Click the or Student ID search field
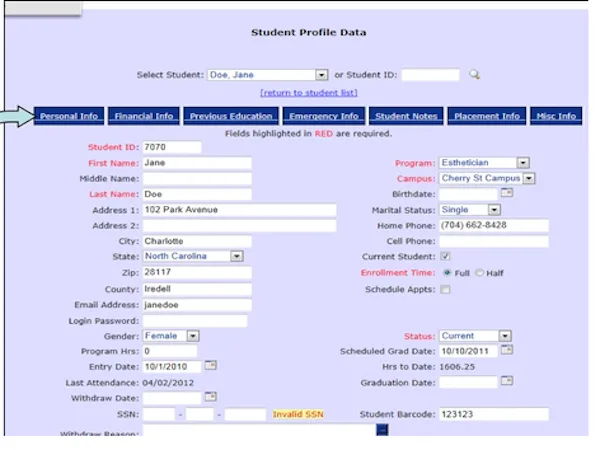Screen dimensions: 600x450 [430, 75]
